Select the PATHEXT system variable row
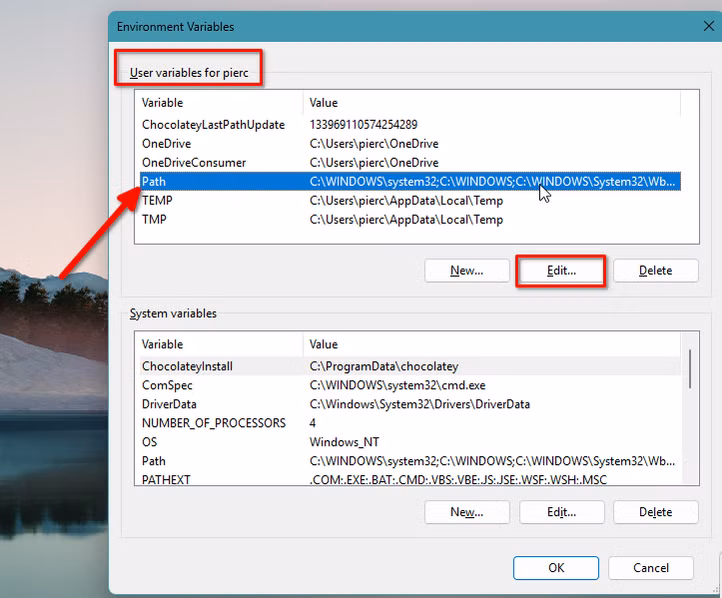The image size is (722, 598). pyautogui.click(x=166, y=480)
